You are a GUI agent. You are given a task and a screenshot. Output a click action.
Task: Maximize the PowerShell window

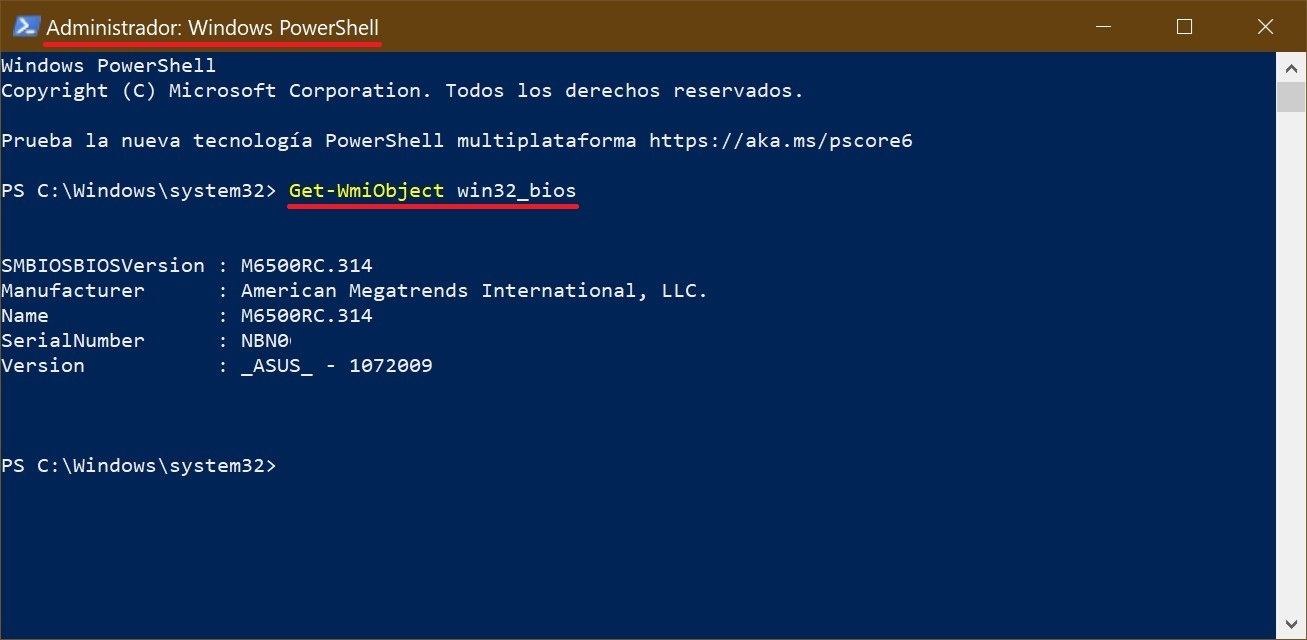pyautogui.click(x=1185, y=27)
